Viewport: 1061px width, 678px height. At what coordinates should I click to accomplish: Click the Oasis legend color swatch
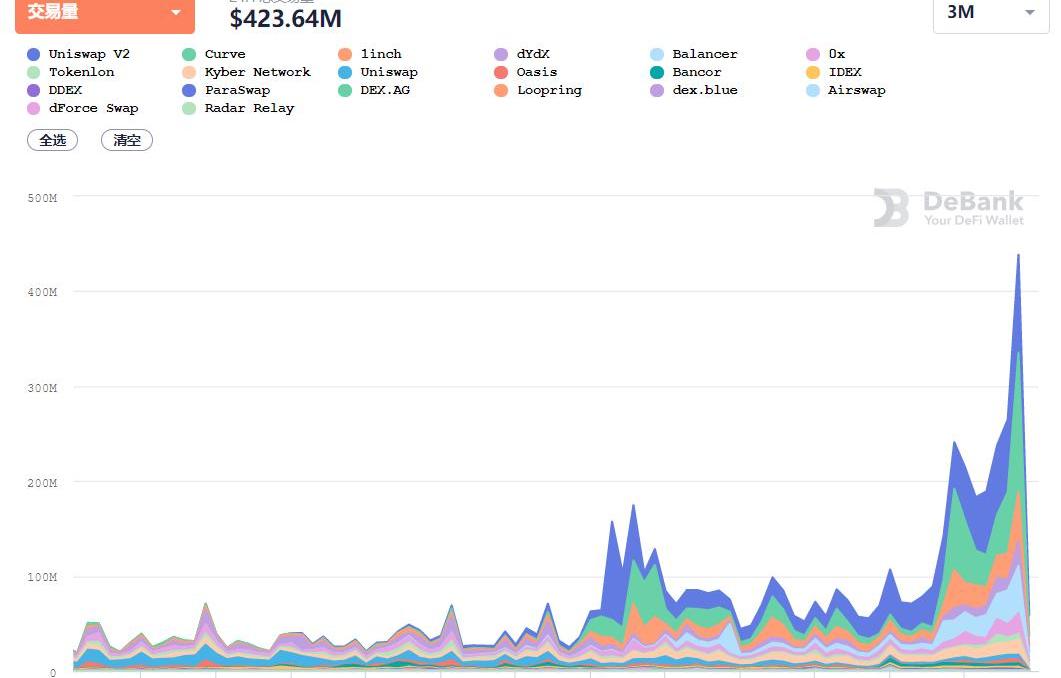point(501,72)
